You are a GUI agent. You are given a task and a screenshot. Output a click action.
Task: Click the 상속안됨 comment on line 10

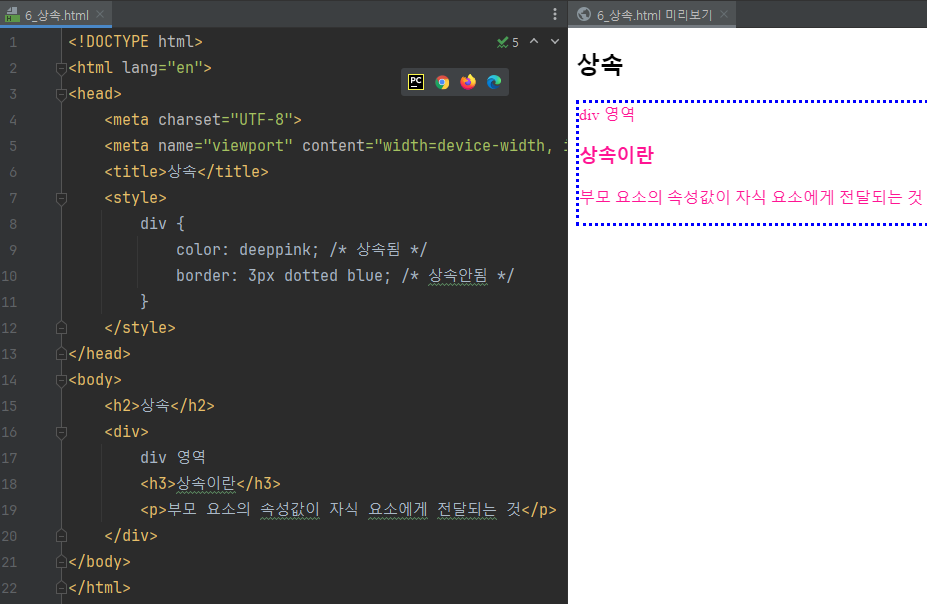click(x=458, y=276)
